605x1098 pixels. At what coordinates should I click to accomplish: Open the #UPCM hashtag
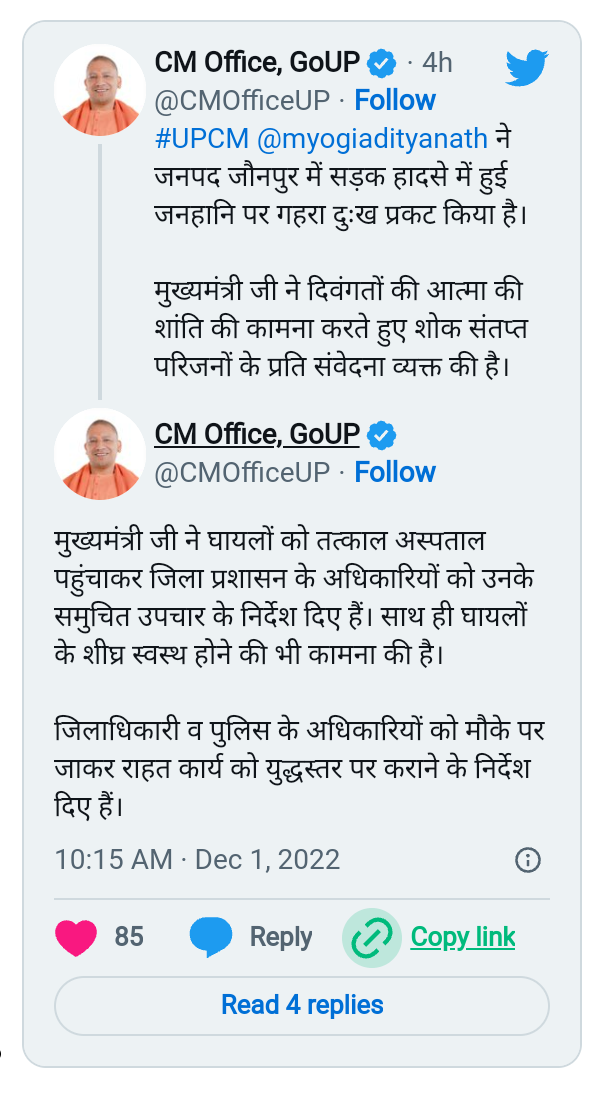coord(202,139)
